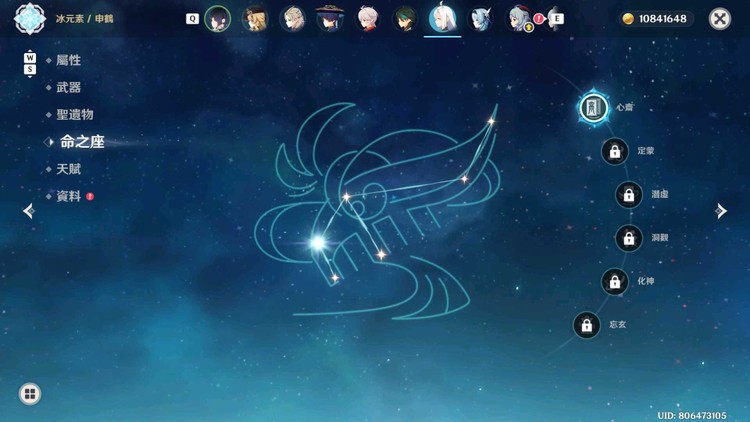750x422 pixels.
Task: Open the 天賦 talents tab
Action: pyautogui.click(x=68, y=169)
